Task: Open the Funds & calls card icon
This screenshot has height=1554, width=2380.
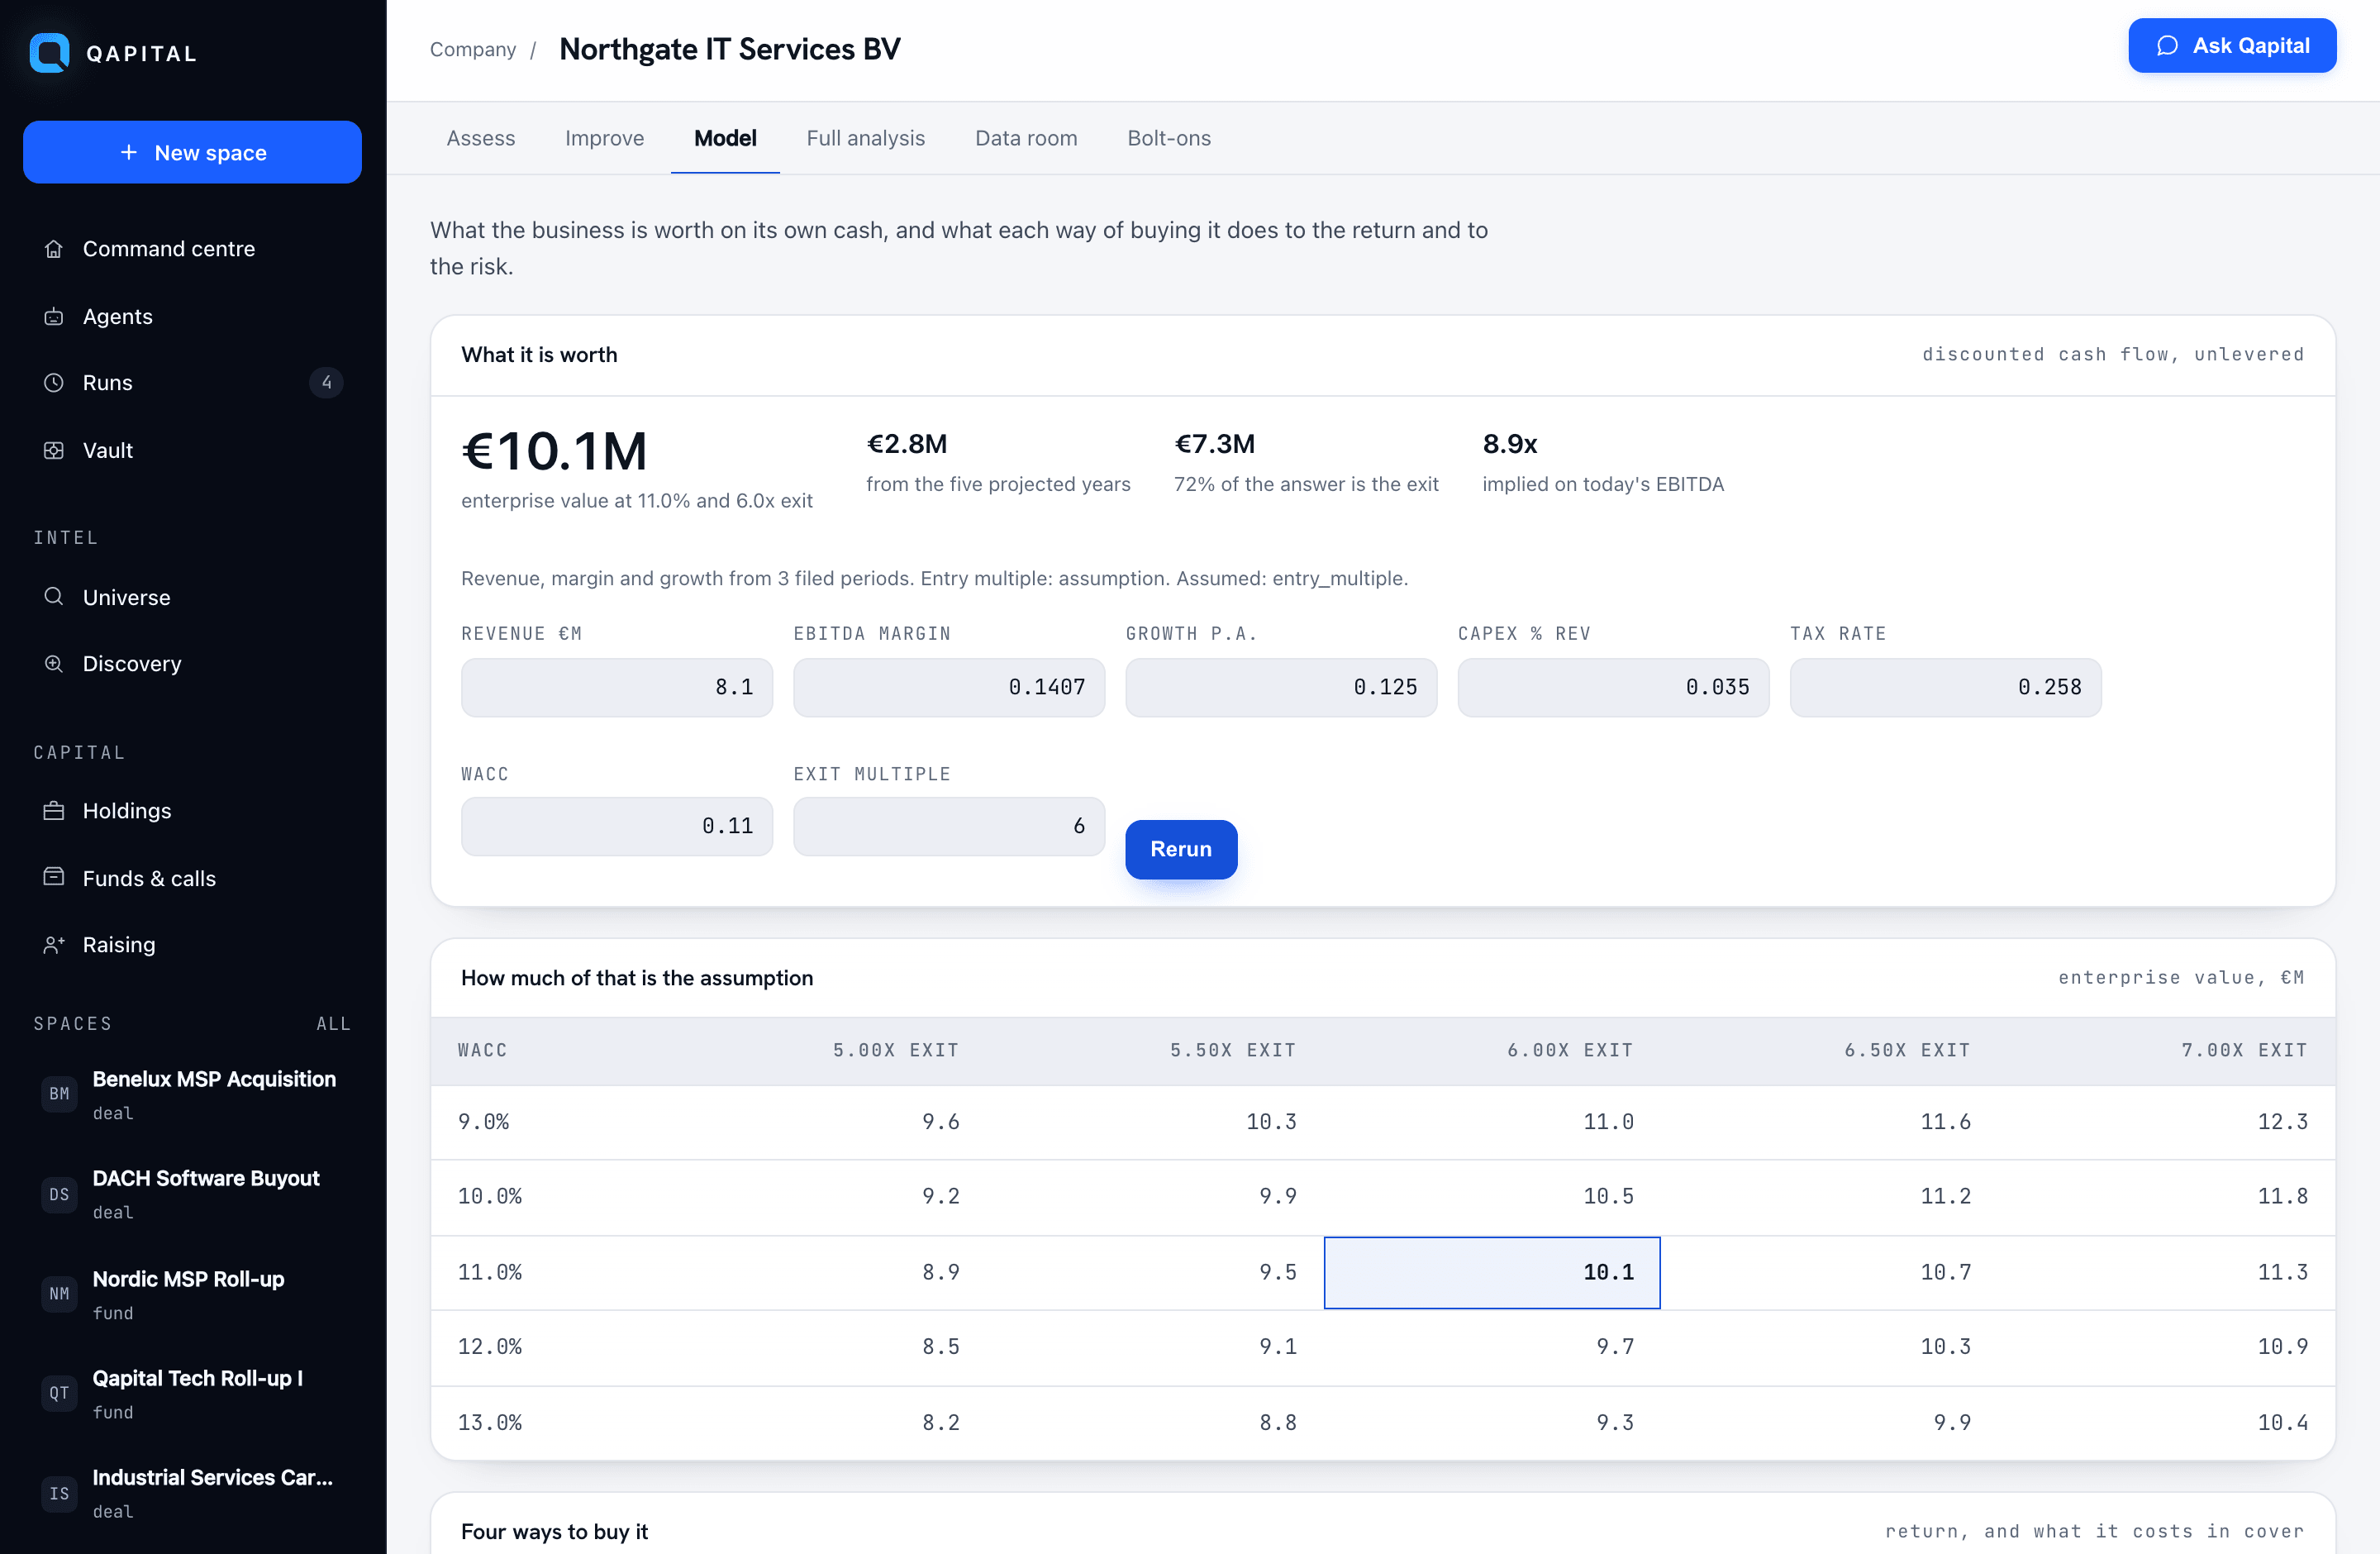Action: 54,877
